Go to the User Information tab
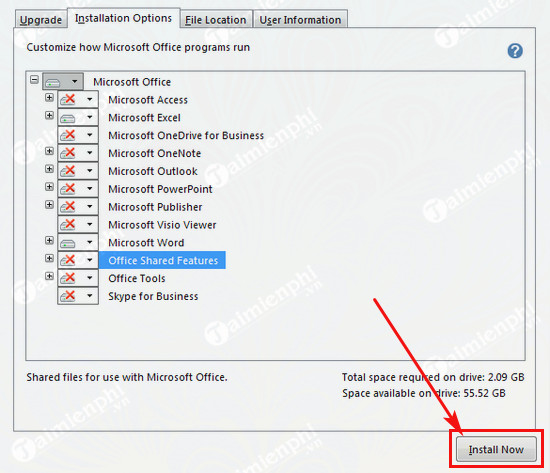550x473 pixels. [x=300, y=20]
